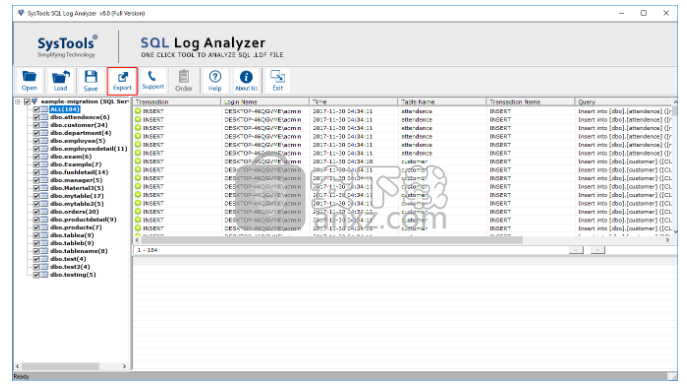The width and height of the screenshot is (687, 386).
Task: Toggle dbo.tableb(9) checkbox
Action: (36, 244)
